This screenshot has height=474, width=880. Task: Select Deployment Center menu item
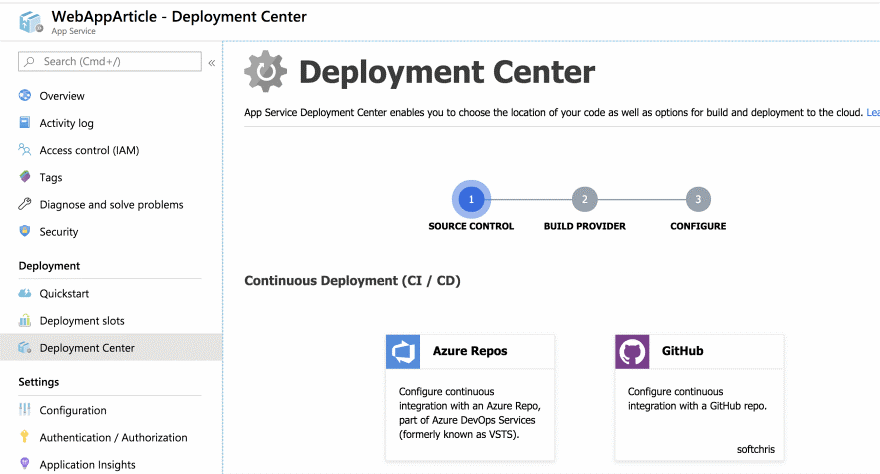[87, 348]
